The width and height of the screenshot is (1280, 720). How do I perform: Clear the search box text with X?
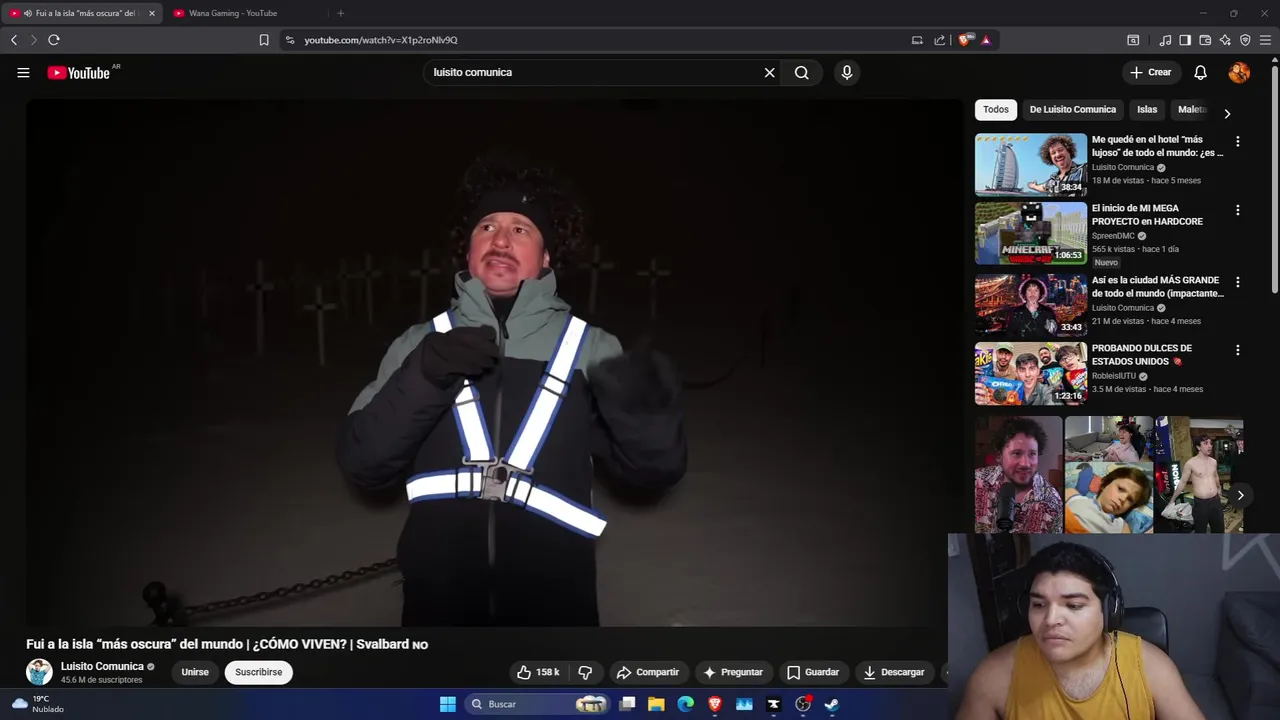coord(770,72)
